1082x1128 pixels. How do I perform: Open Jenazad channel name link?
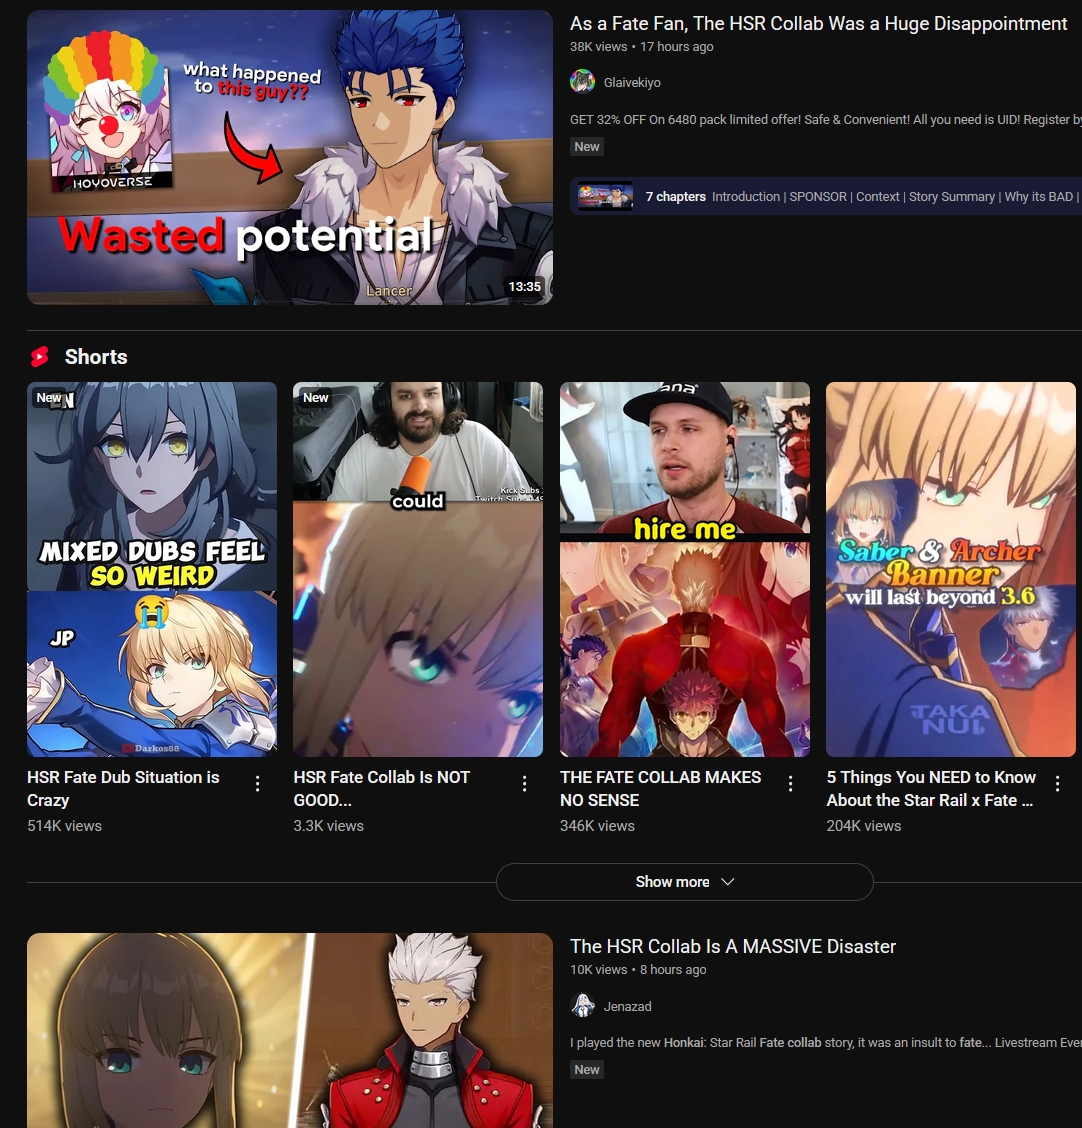click(627, 1006)
